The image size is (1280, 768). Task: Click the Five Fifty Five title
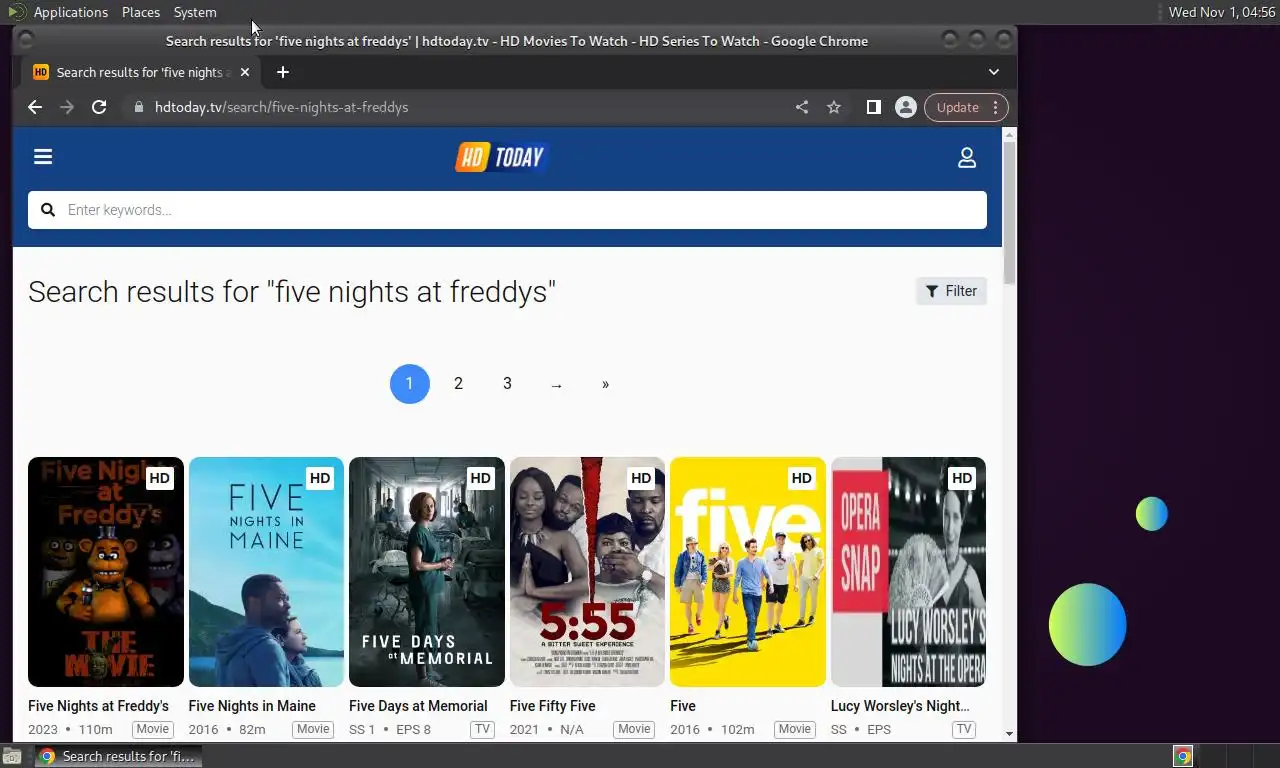tap(552, 706)
